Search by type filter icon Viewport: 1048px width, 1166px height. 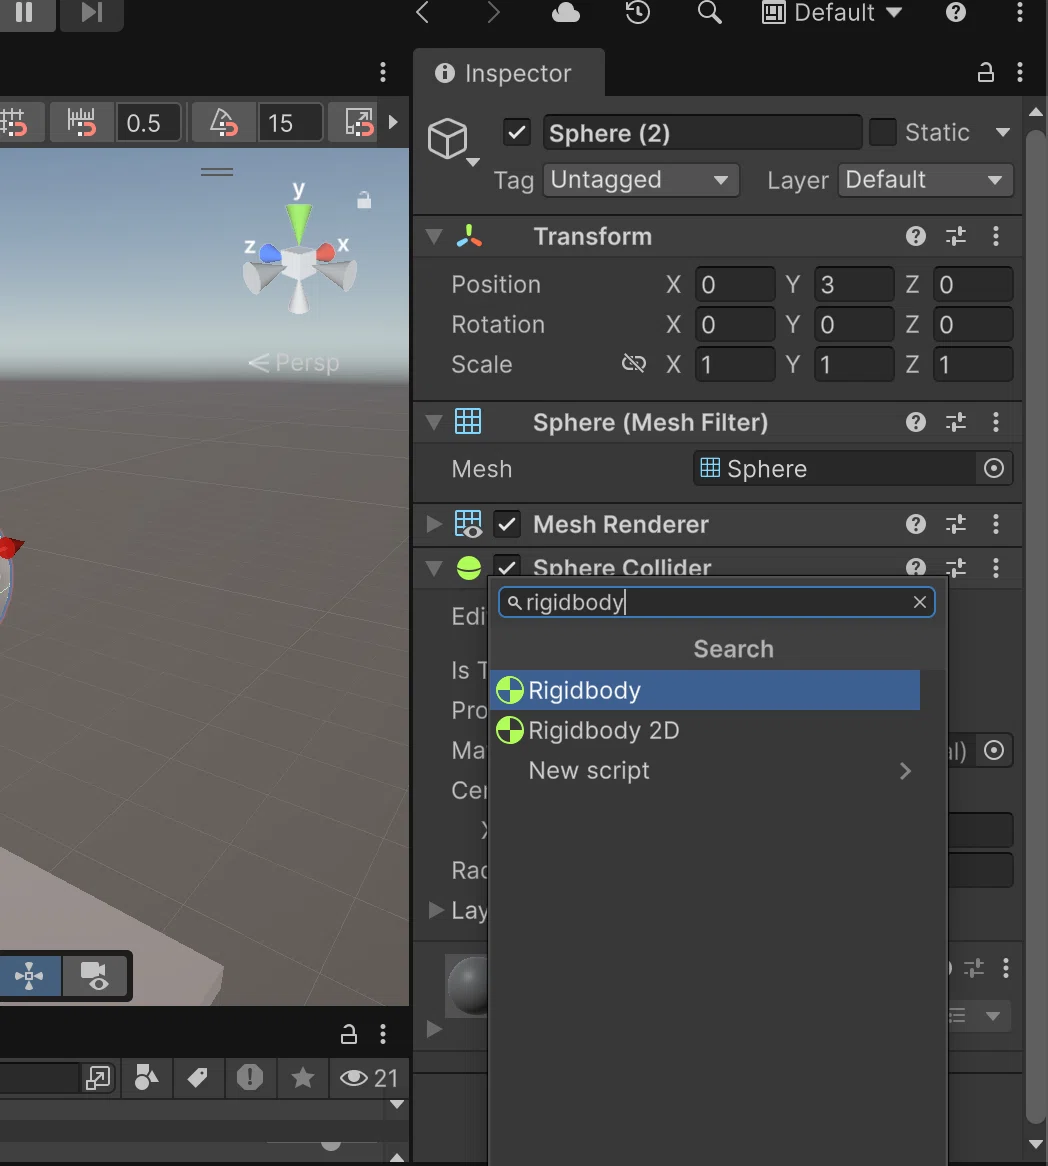coord(147,1078)
